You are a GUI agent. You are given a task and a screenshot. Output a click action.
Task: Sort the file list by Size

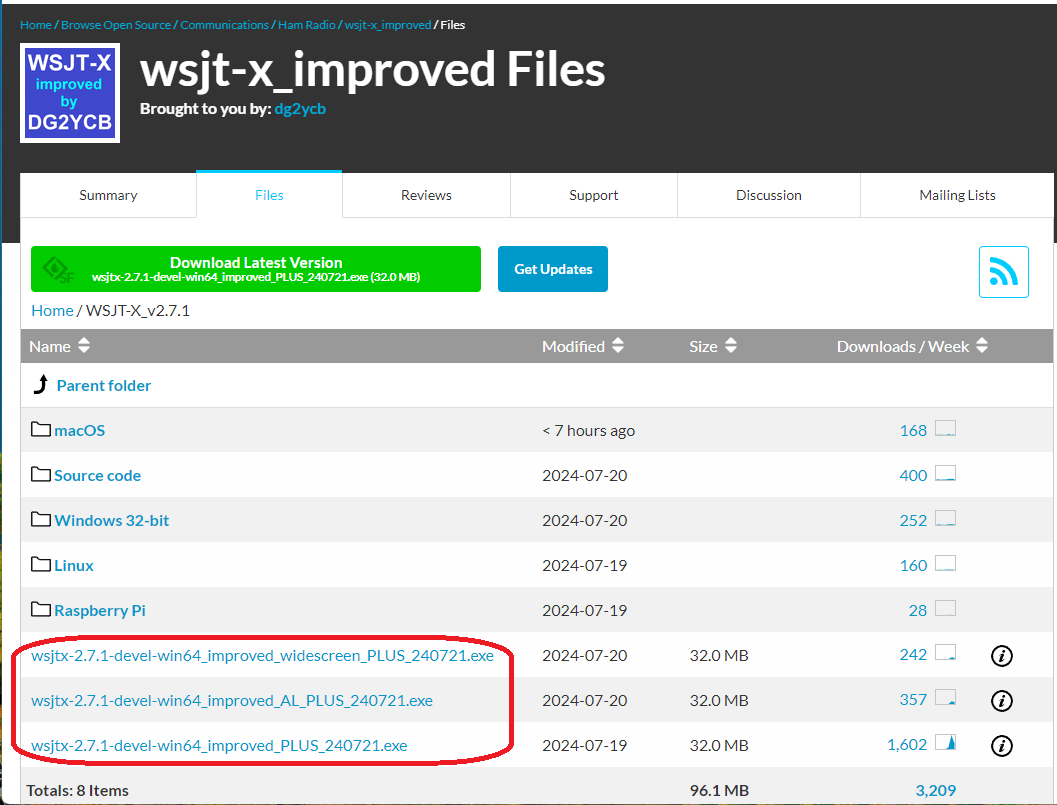point(713,346)
